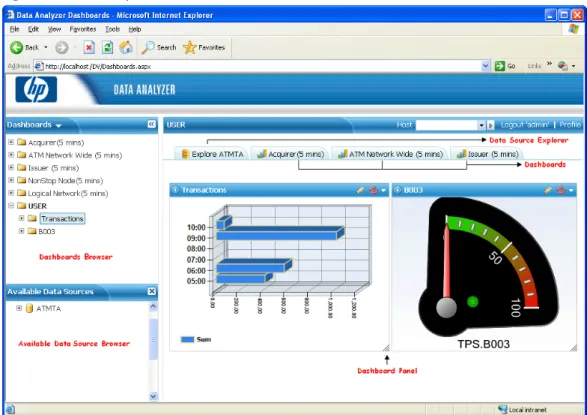Stop page loading with red X icon

click(89, 48)
